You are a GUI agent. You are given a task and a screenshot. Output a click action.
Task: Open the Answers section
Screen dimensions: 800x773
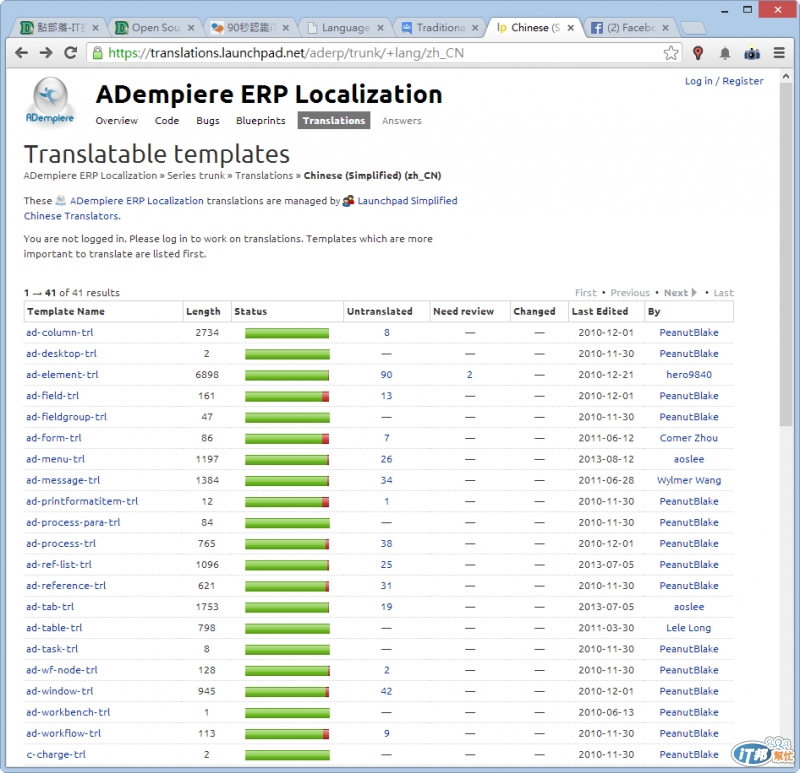coord(402,120)
